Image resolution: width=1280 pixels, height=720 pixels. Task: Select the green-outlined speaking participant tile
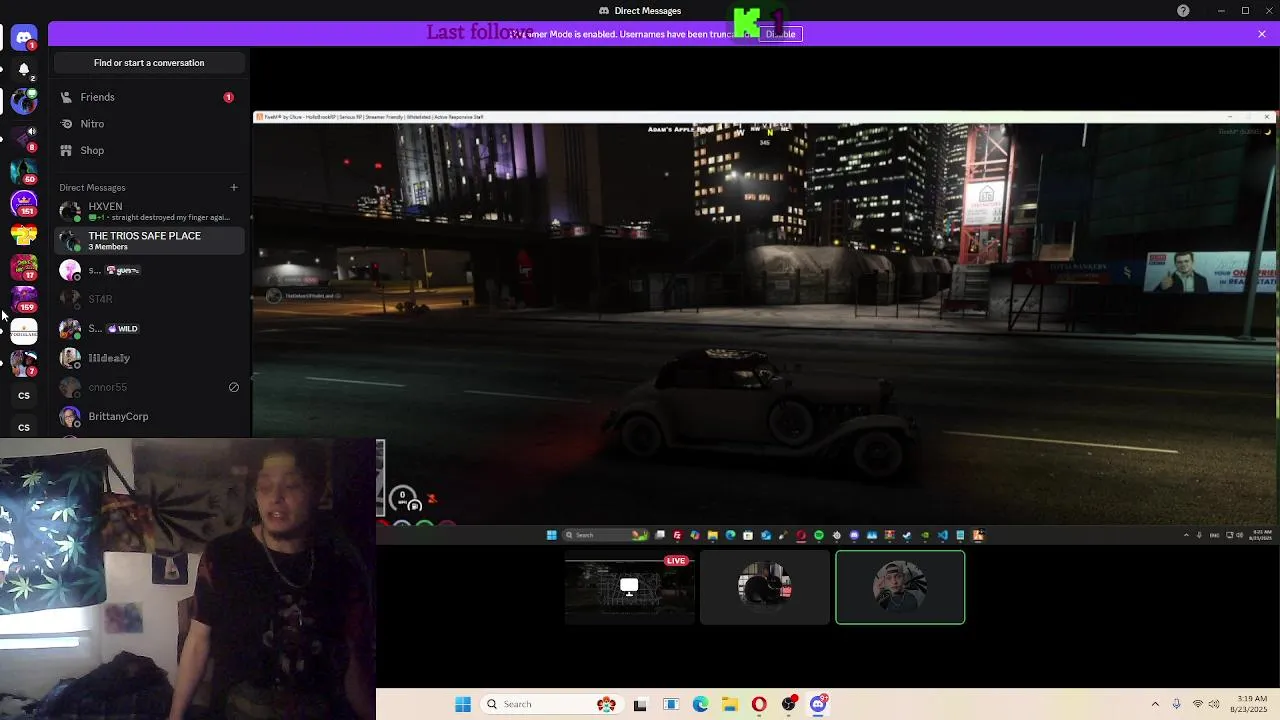click(900, 588)
